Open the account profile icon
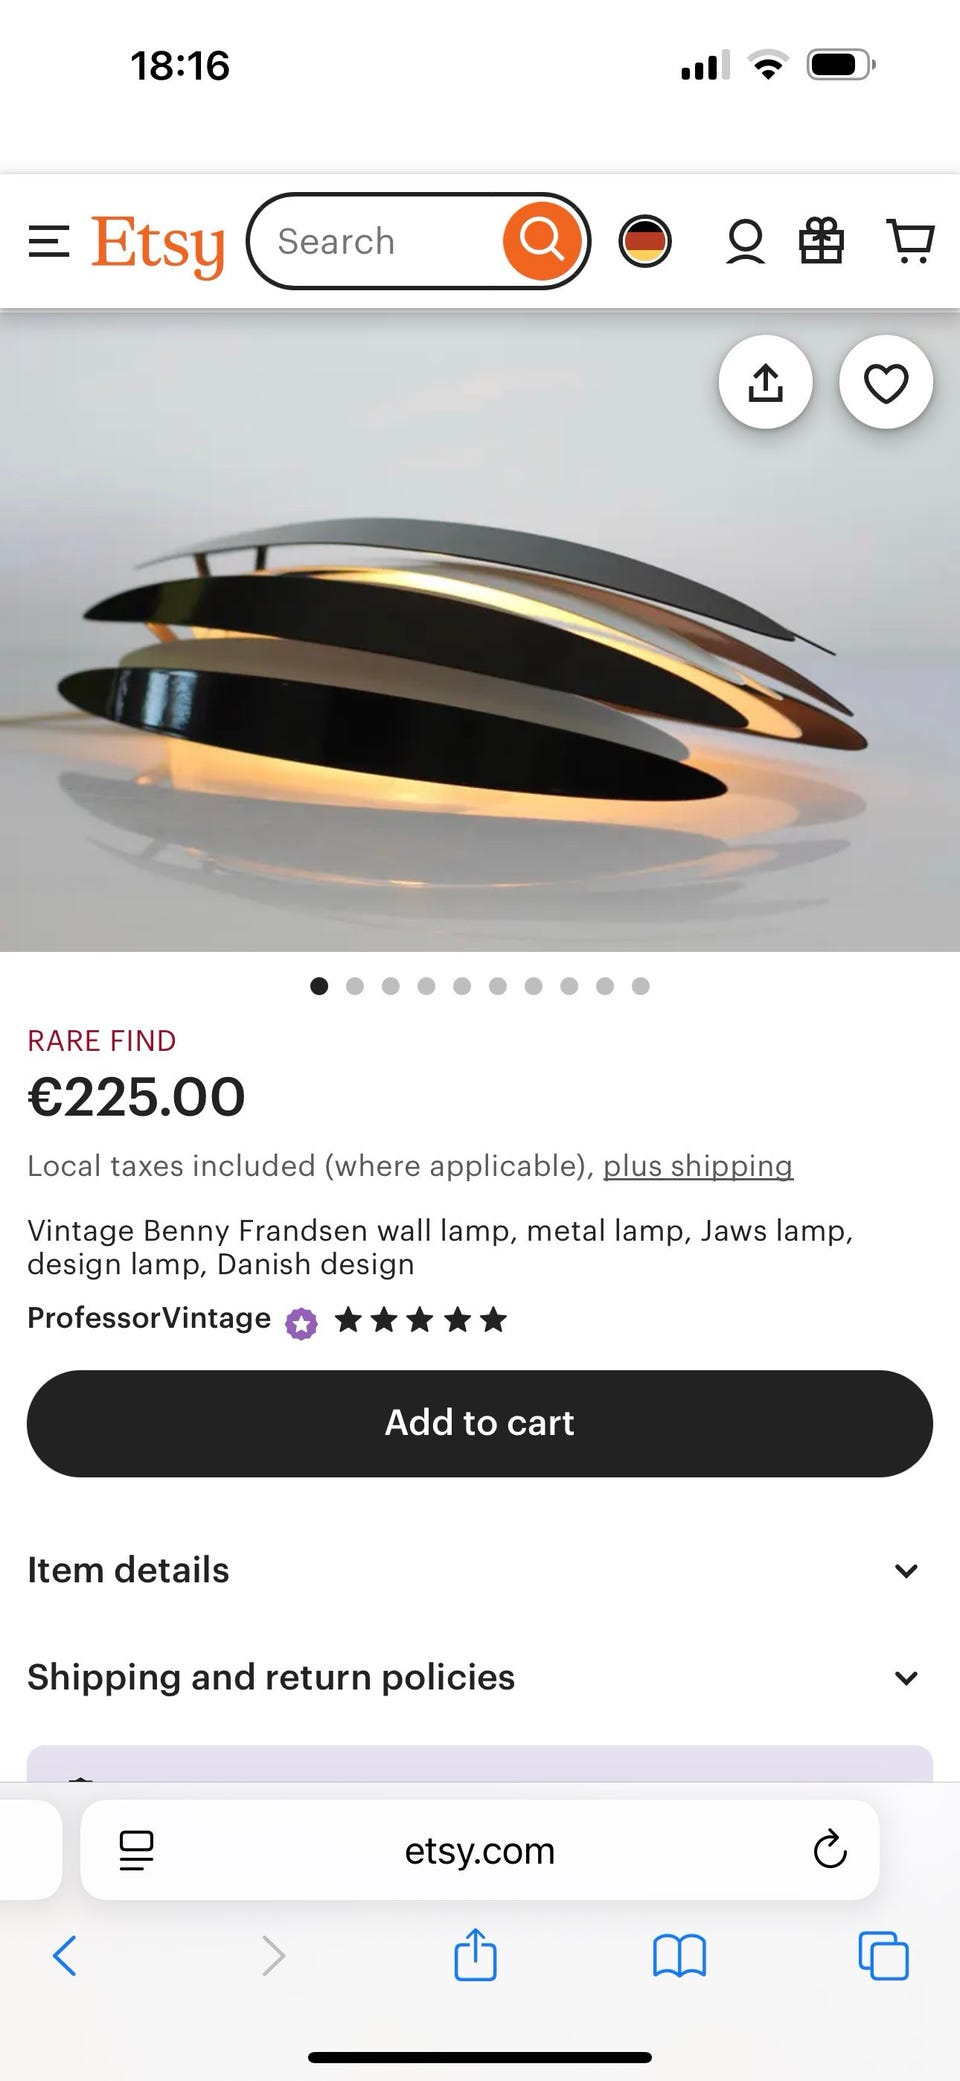The height and width of the screenshot is (2081, 960). [745, 242]
